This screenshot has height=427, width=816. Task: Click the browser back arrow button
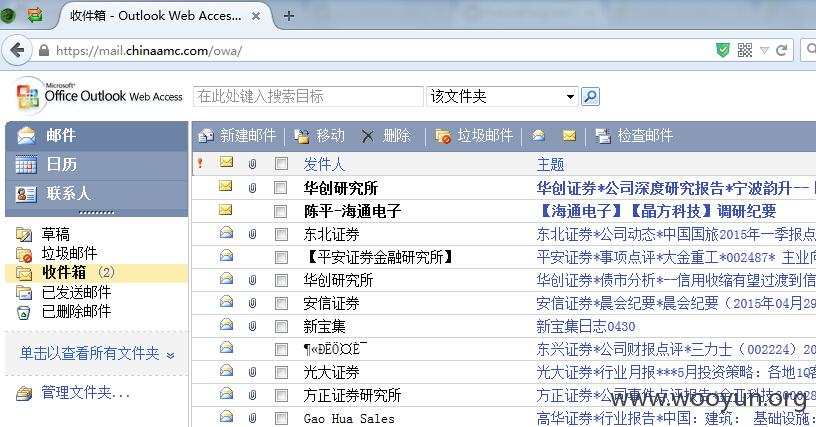(x=17, y=50)
